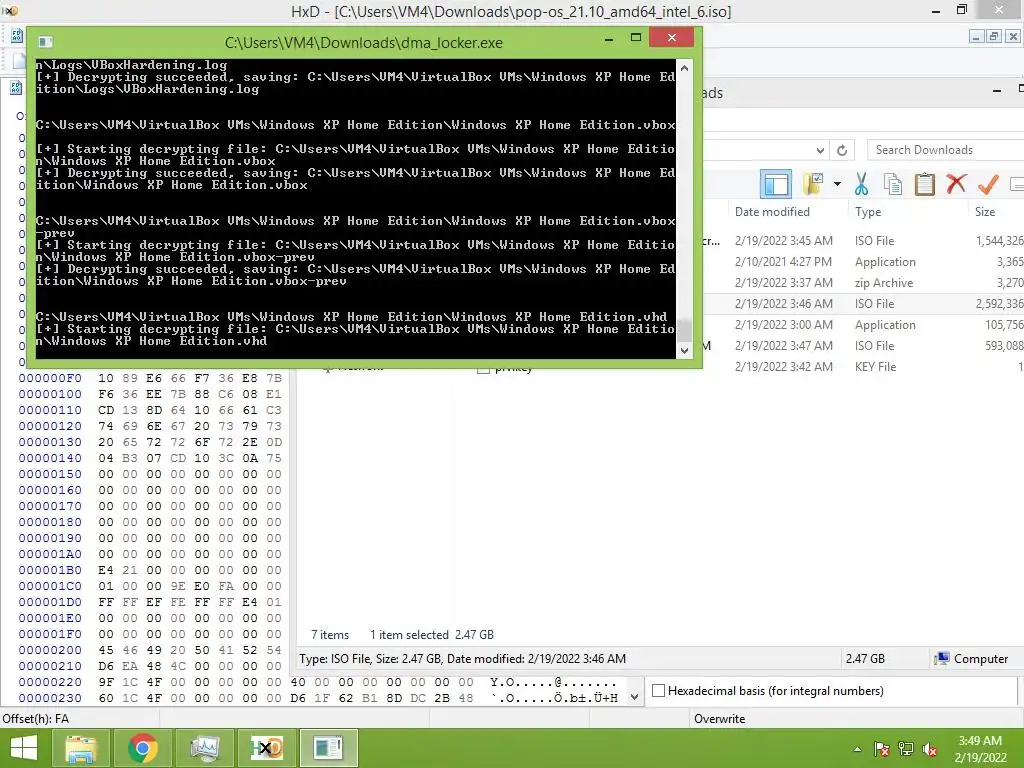The height and width of the screenshot is (768, 1024).
Task: Refresh the Downloads folder view
Action: click(842, 150)
